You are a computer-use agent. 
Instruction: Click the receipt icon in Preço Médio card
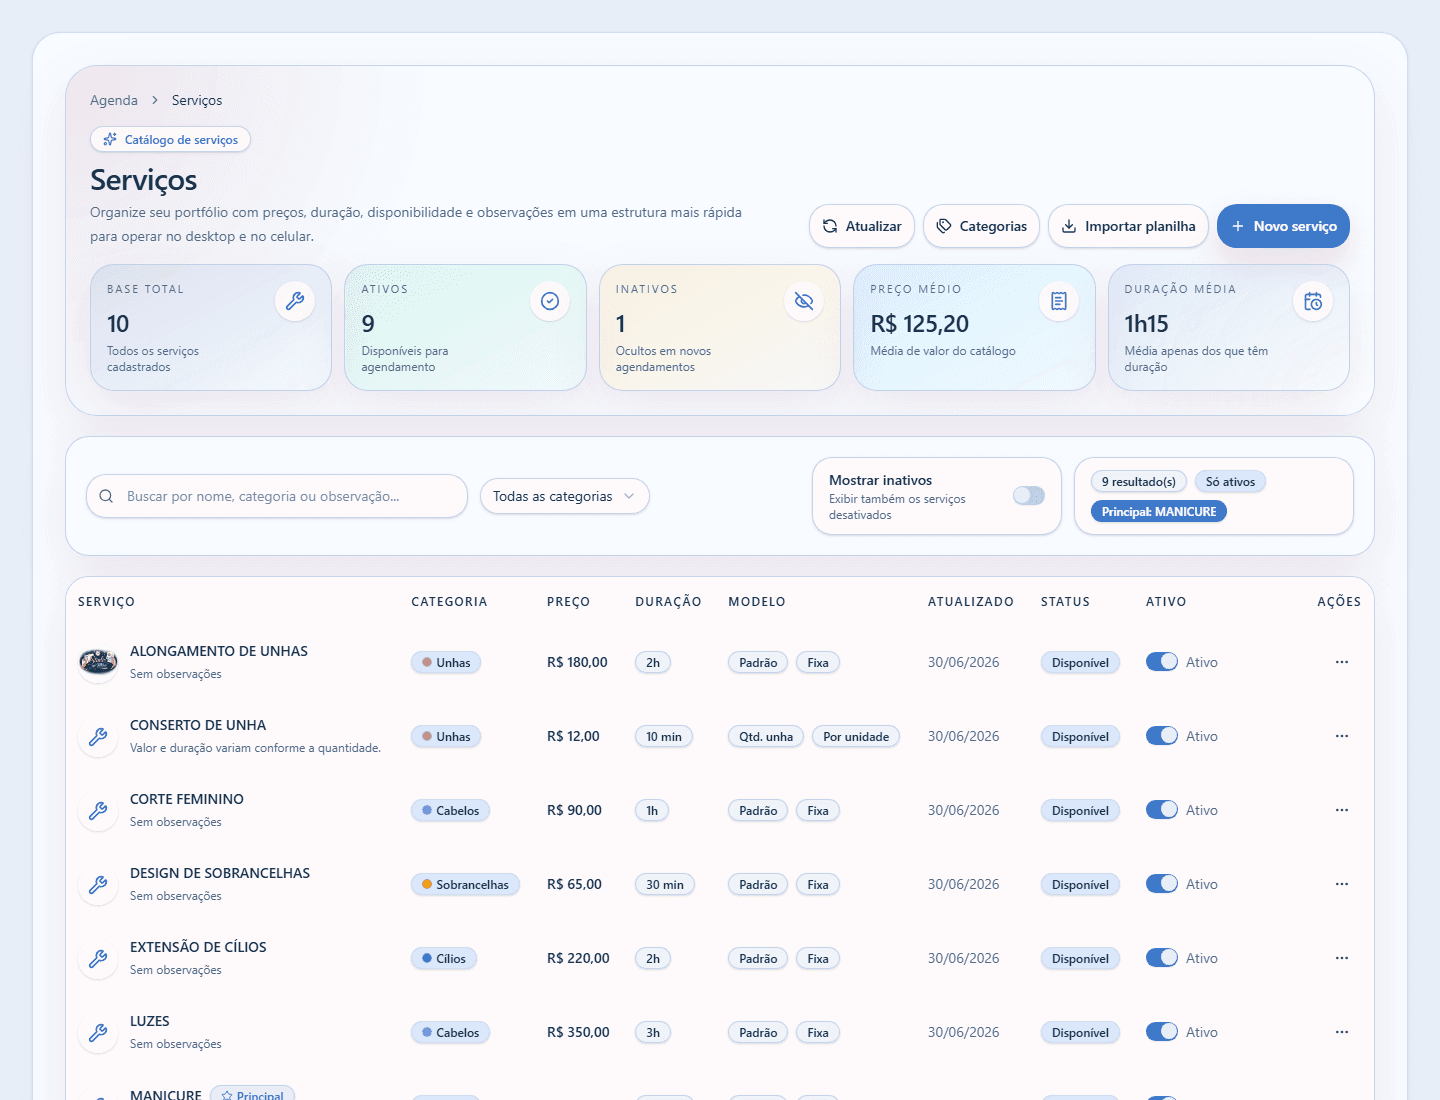coord(1059,301)
